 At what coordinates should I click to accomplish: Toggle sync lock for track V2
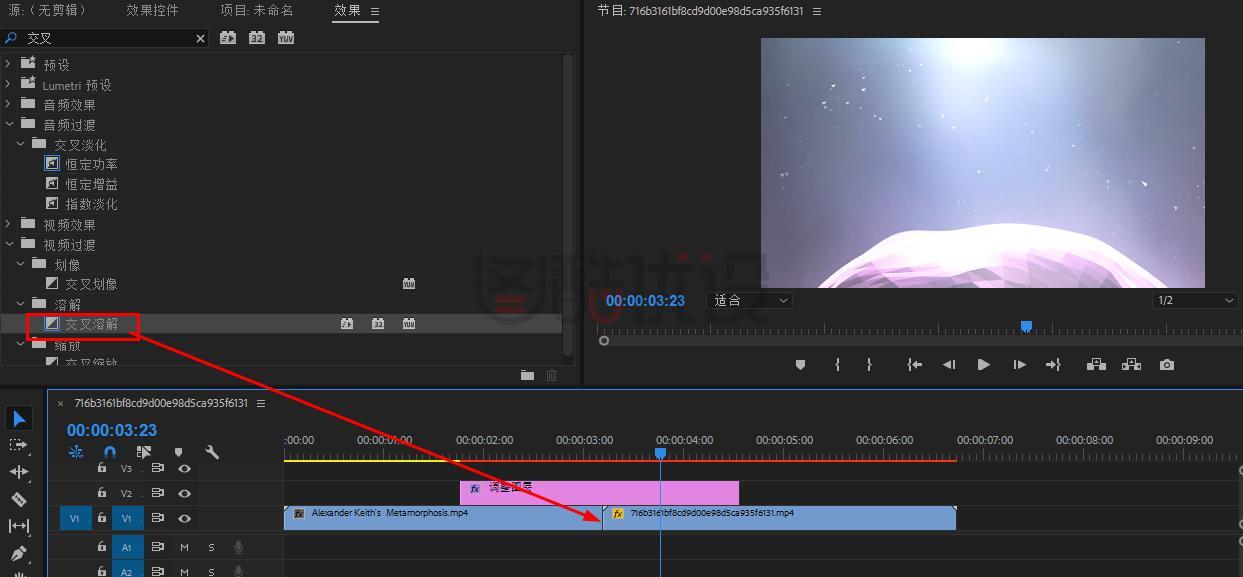[158, 493]
